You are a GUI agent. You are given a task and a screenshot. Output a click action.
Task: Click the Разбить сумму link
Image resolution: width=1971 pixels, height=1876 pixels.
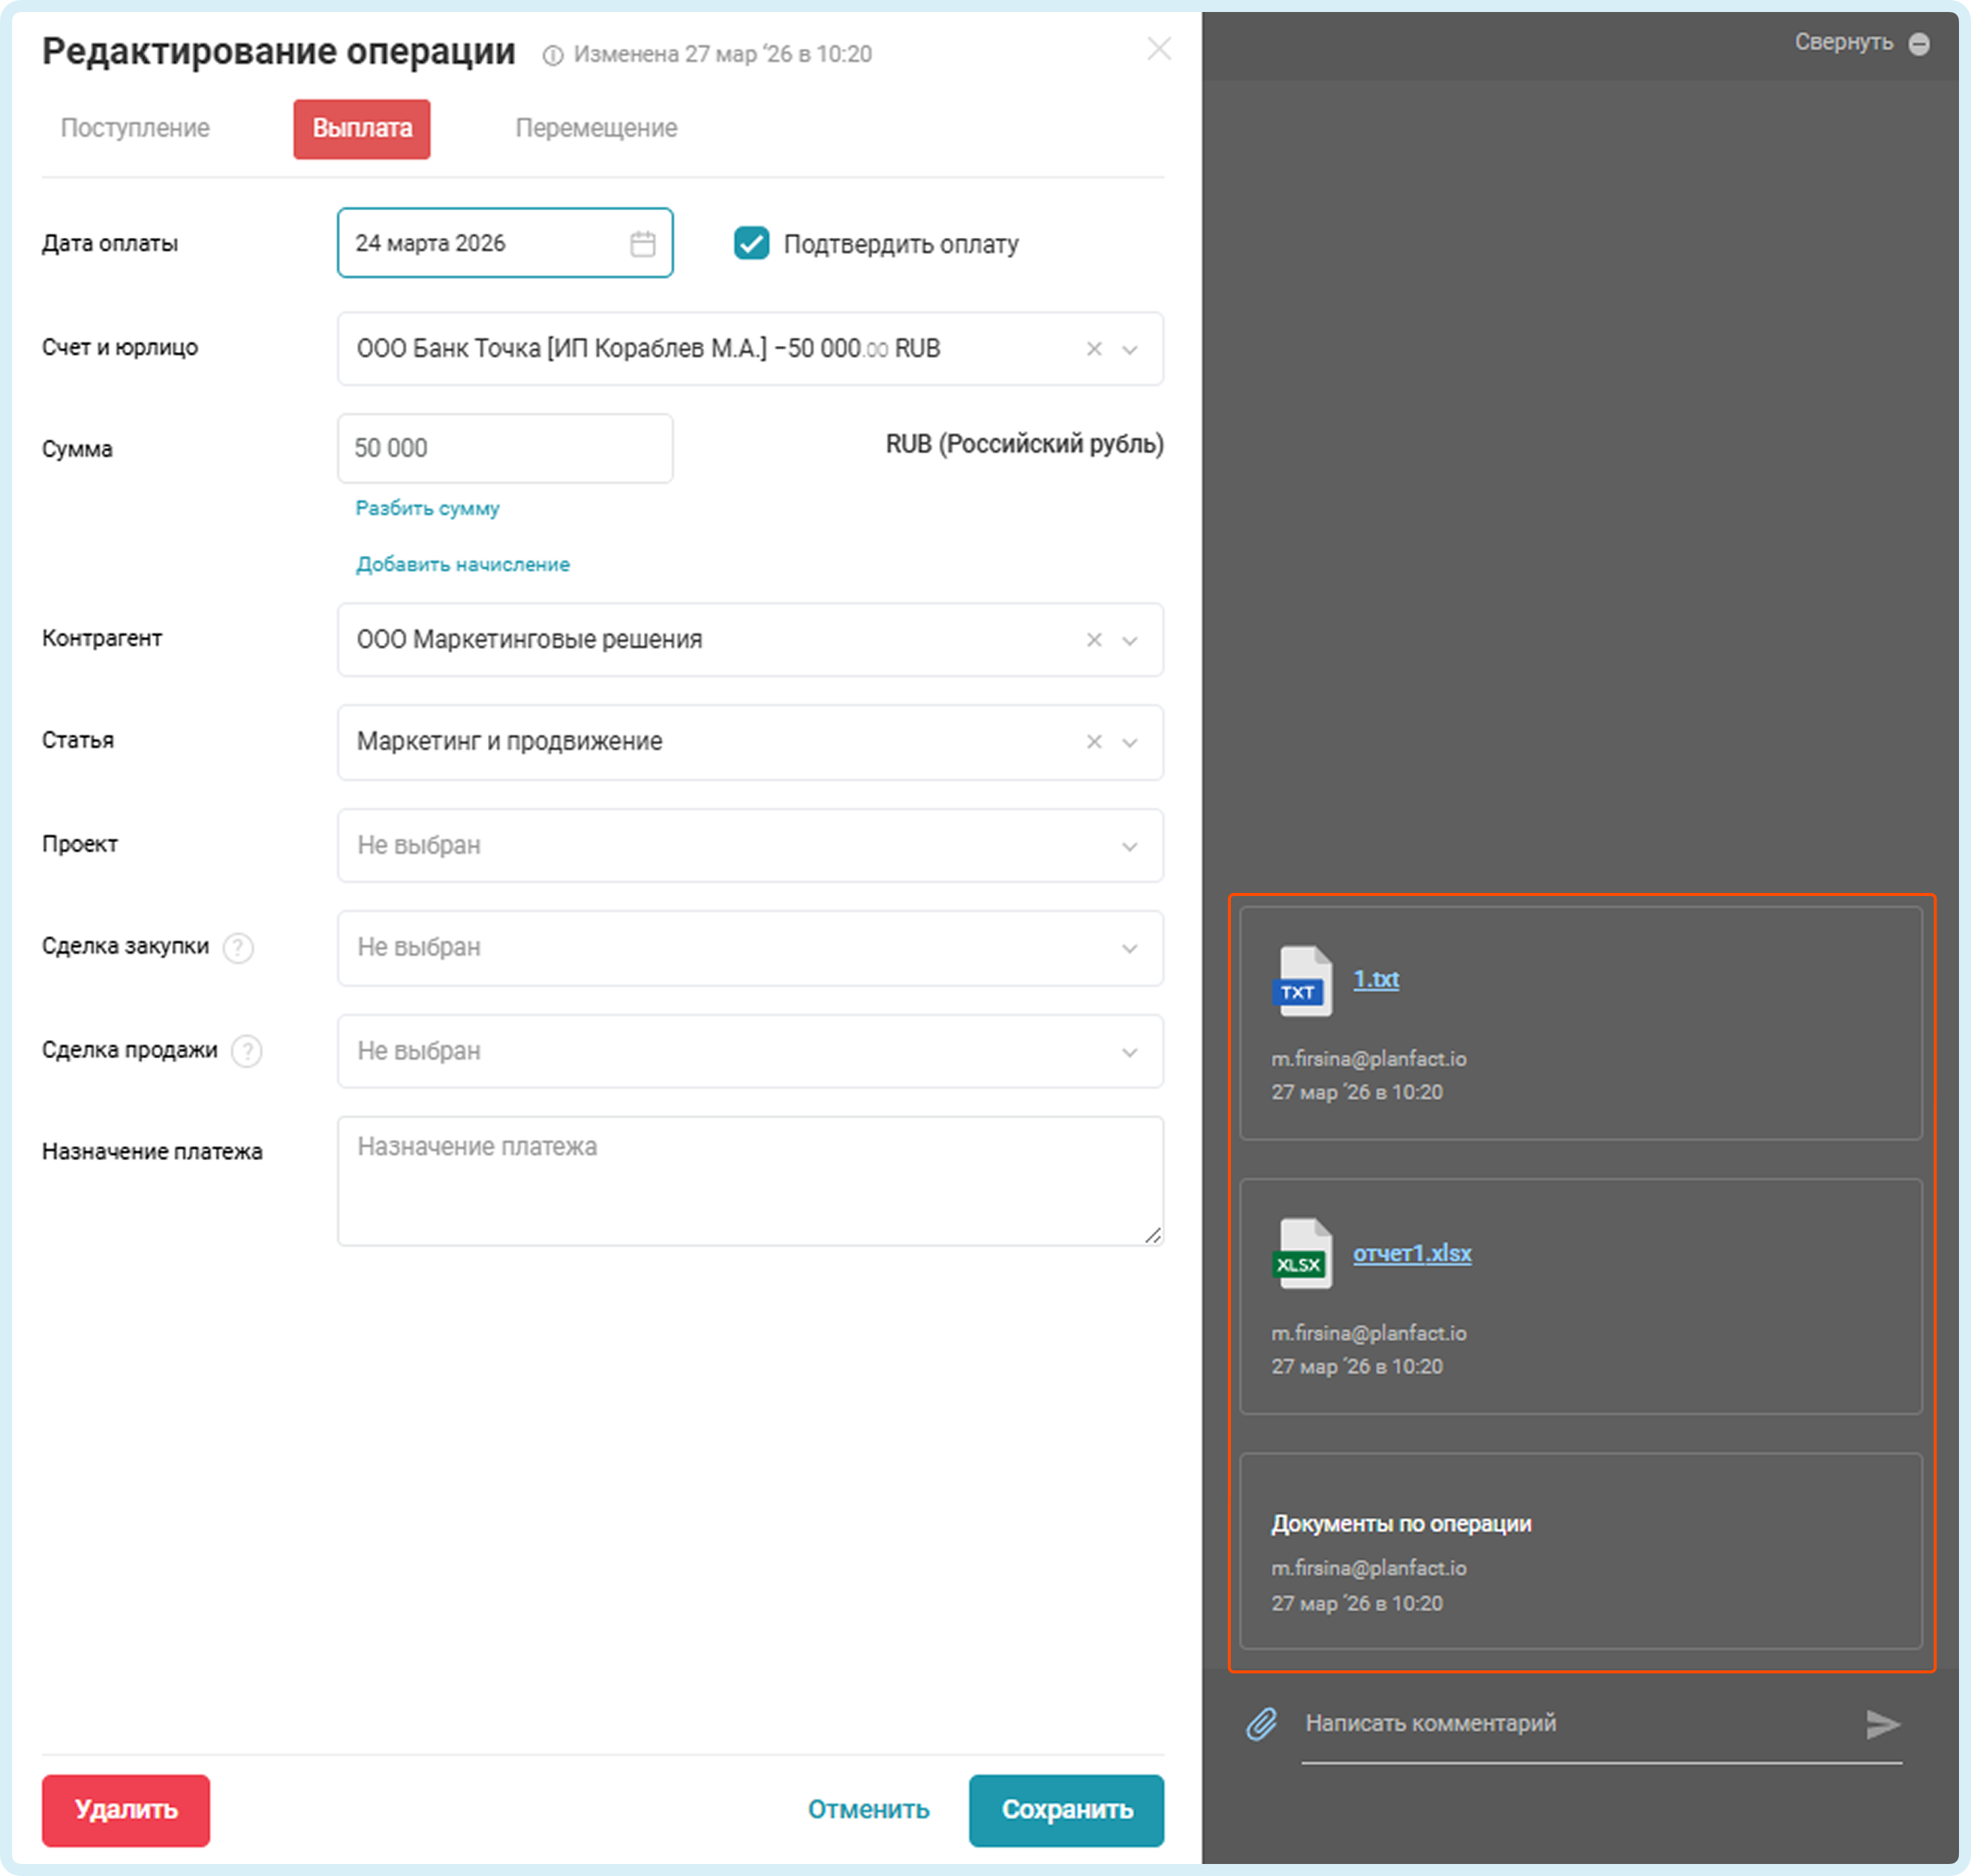[427, 508]
